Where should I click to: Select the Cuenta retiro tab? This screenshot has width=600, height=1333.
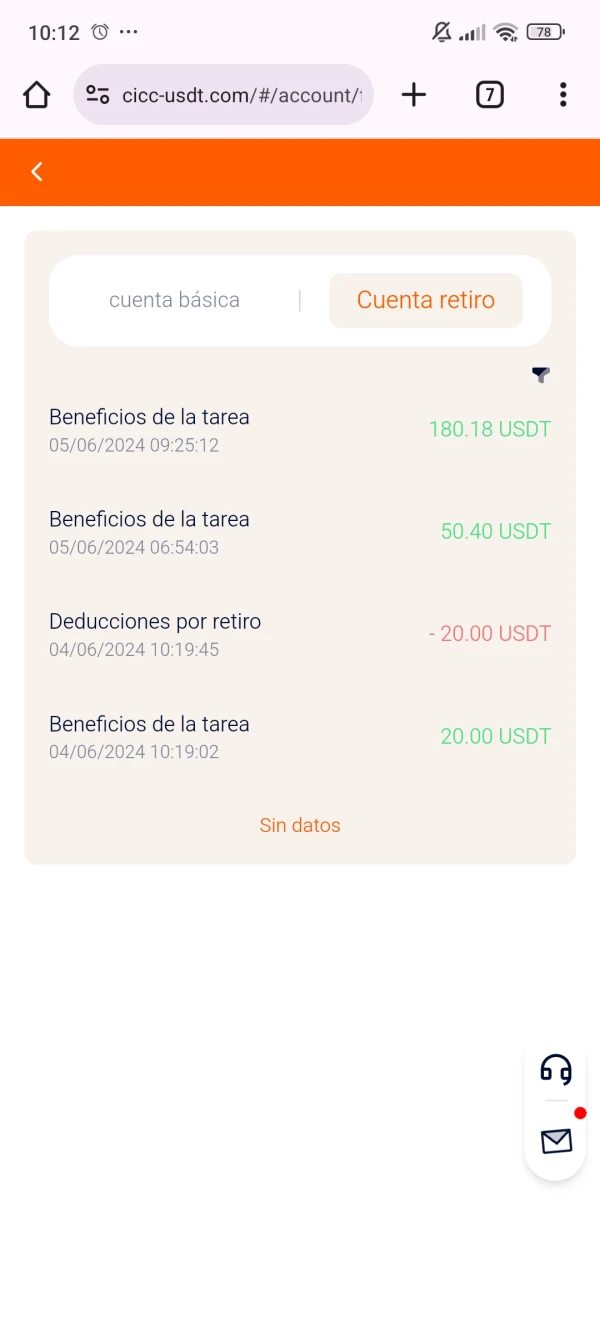[426, 300]
